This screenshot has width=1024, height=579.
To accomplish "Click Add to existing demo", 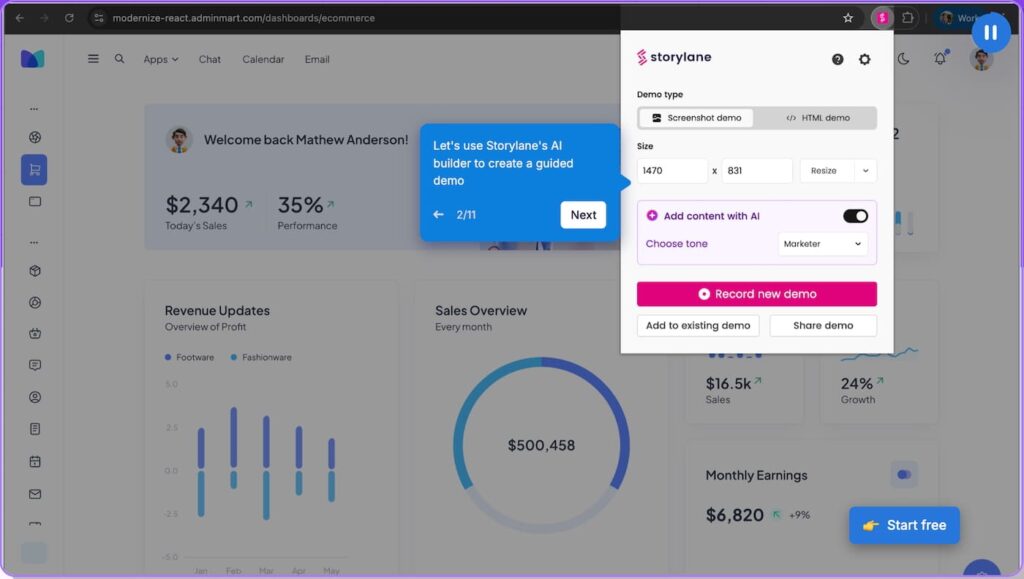I will pyautogui.click(x=698, y=325).
